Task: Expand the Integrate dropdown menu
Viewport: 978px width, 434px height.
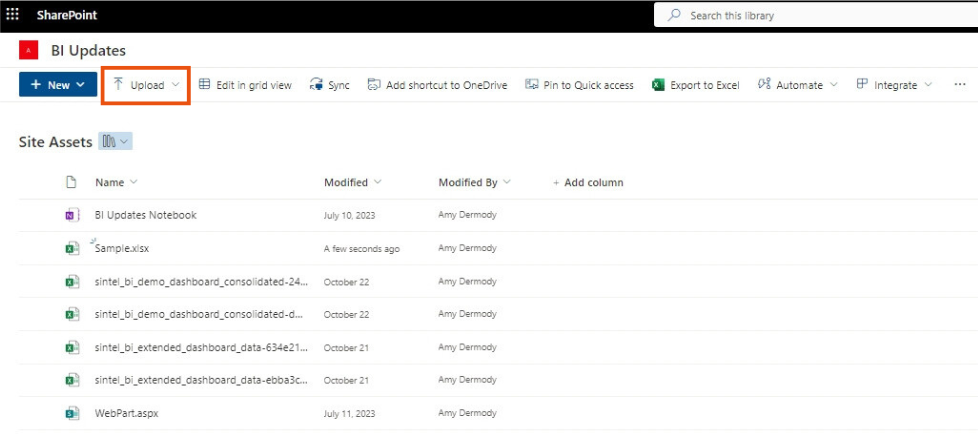Action: (x=894, y=85)
